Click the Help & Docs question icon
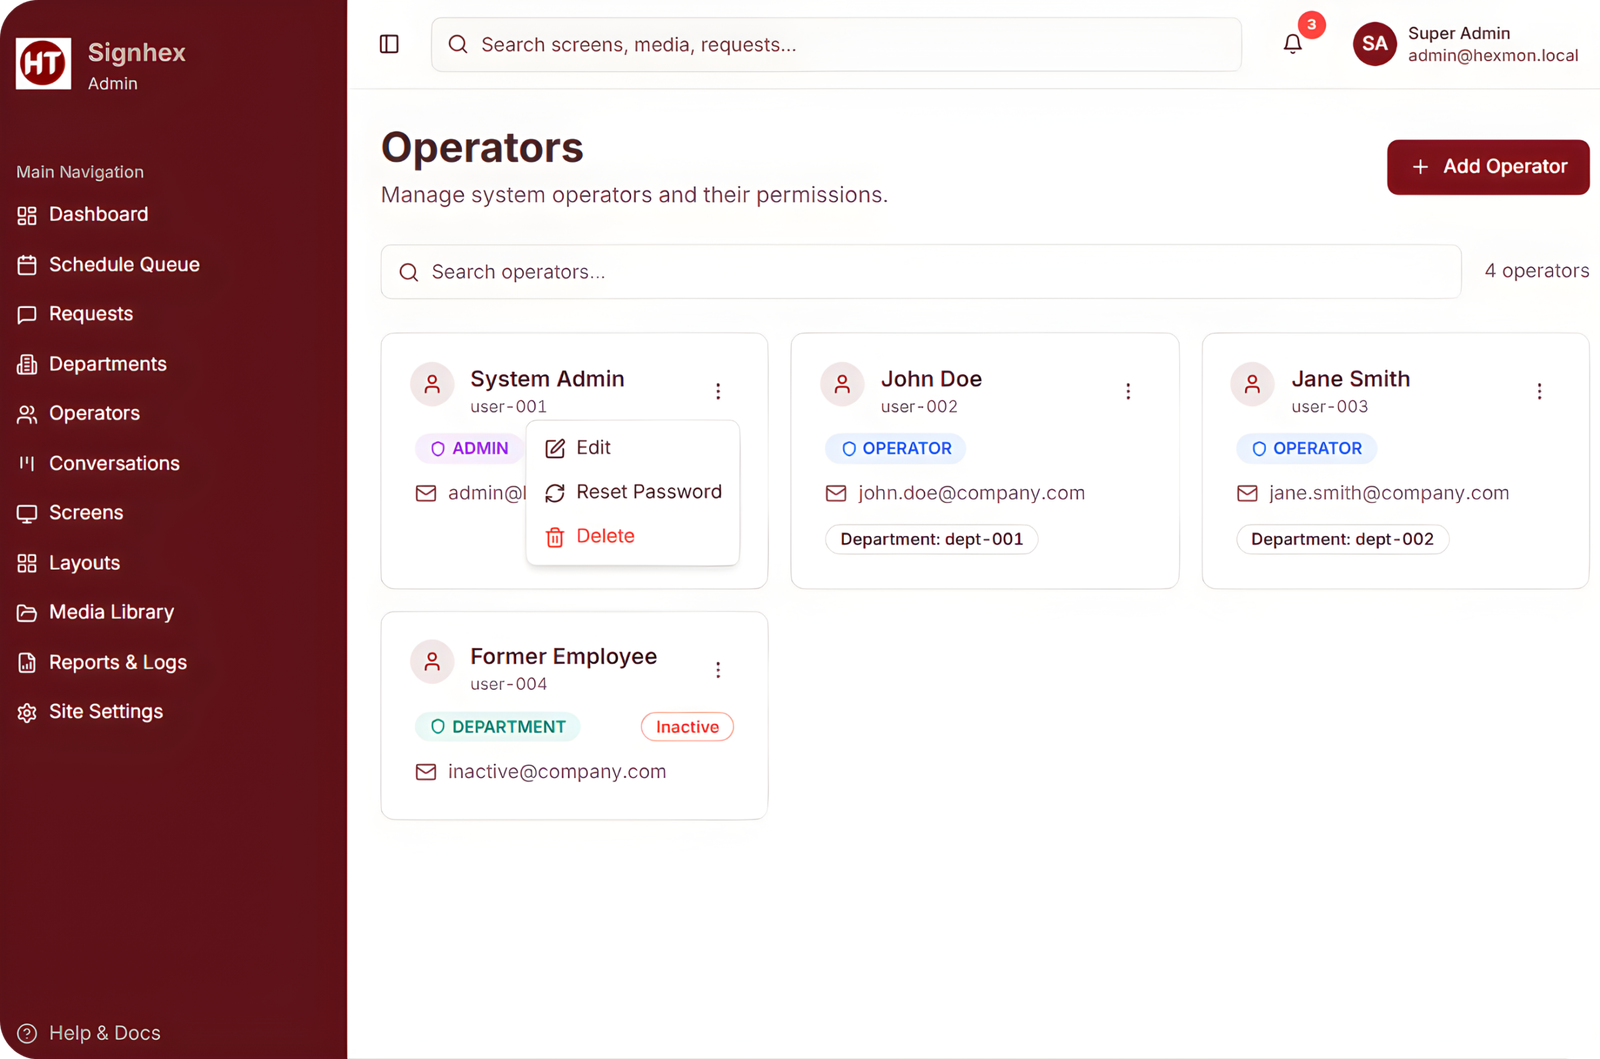The height and width of the screenshot is (1059, 1600). (x=27, y=1033)
